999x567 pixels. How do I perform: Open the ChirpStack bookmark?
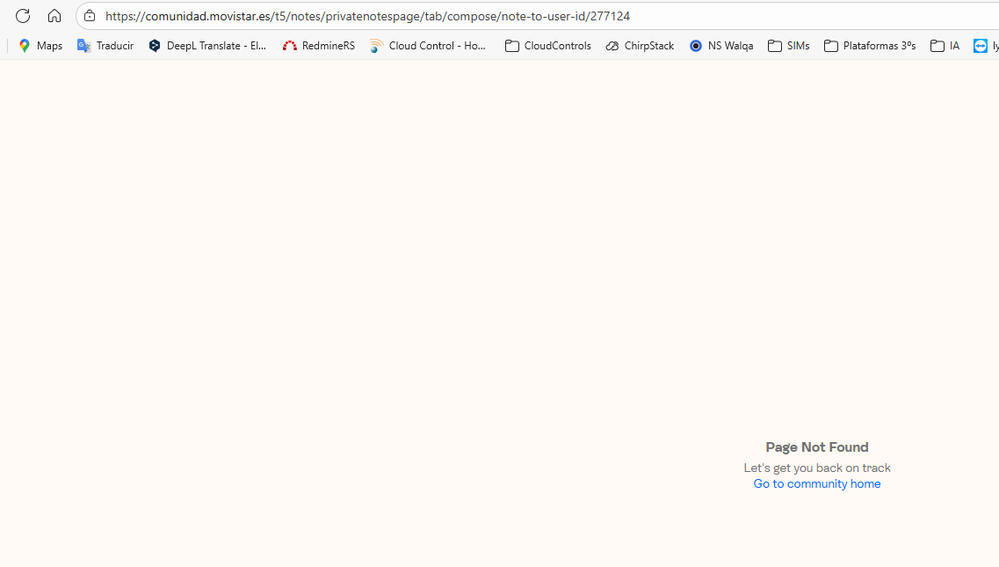[x=639, y=46]
